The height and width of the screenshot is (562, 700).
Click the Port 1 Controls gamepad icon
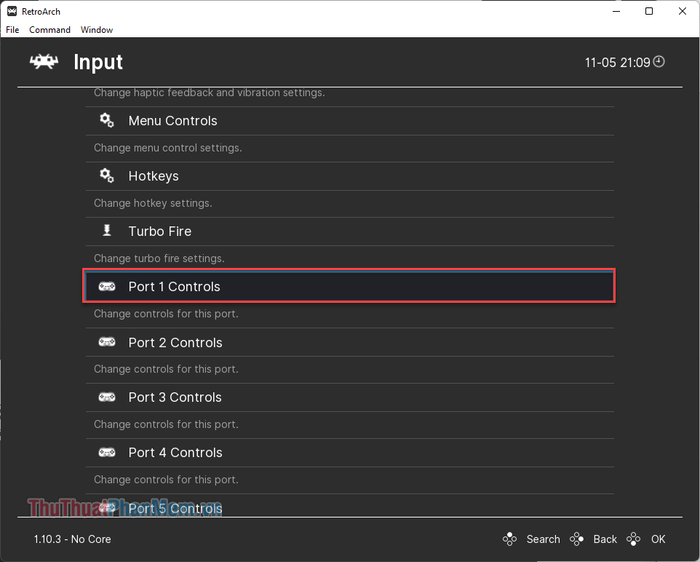pos(107,286)
